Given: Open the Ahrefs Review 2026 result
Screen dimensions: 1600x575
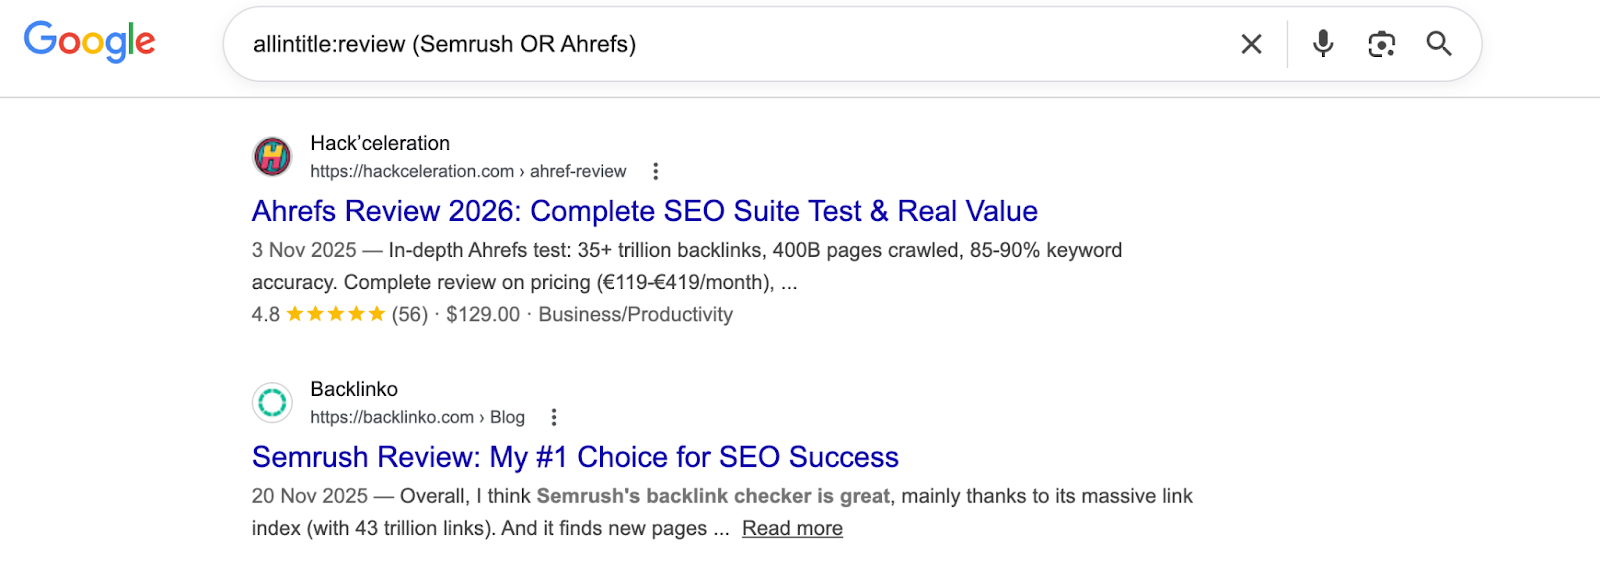Looking at the screenshot, I should click(644, 211).
